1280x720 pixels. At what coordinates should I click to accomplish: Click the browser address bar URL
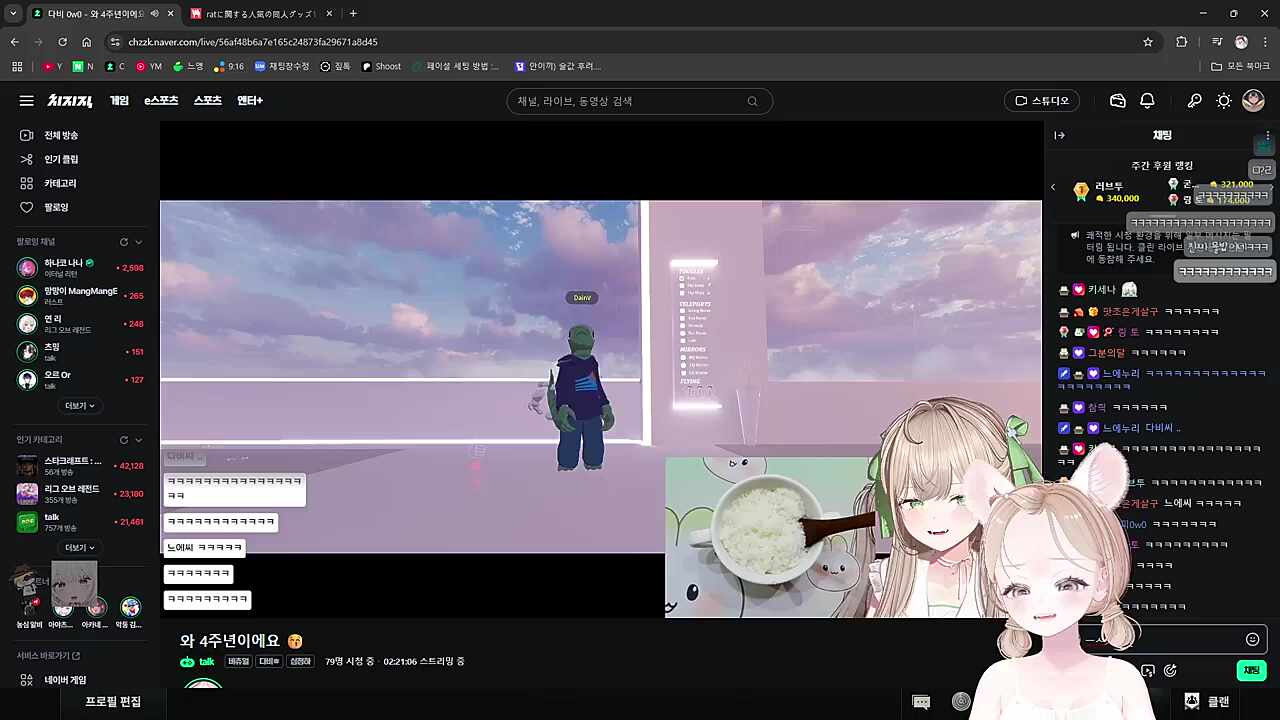point(253,42)
